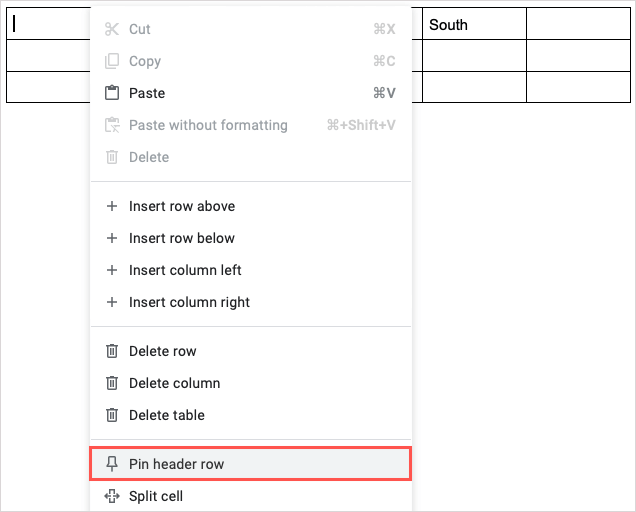
Task: Choose Insert row below
Action: tap(182, 238)
